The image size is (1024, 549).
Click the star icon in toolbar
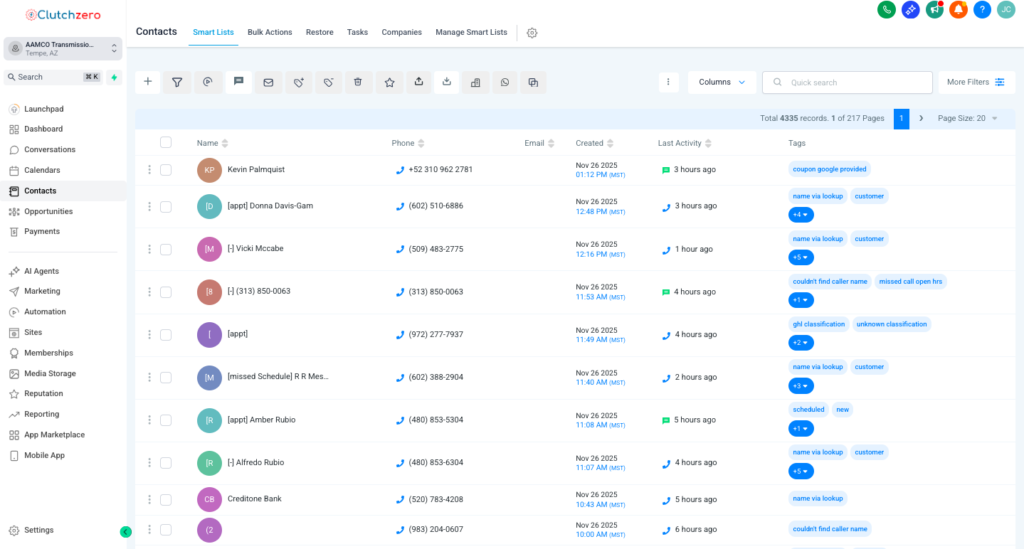(x=389, y=82)
